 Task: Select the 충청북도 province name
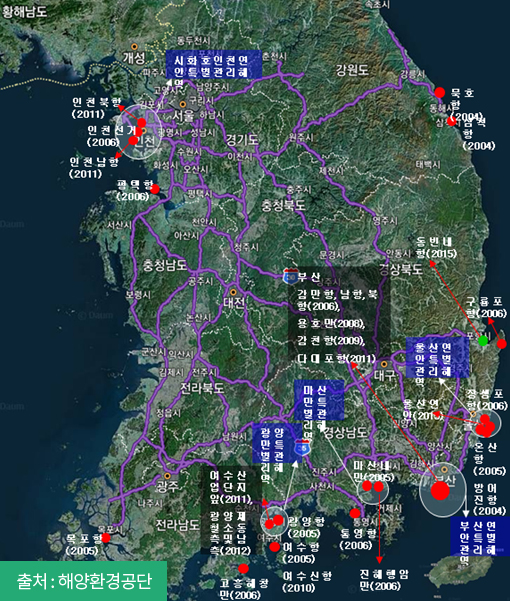(x=283, y=205)
